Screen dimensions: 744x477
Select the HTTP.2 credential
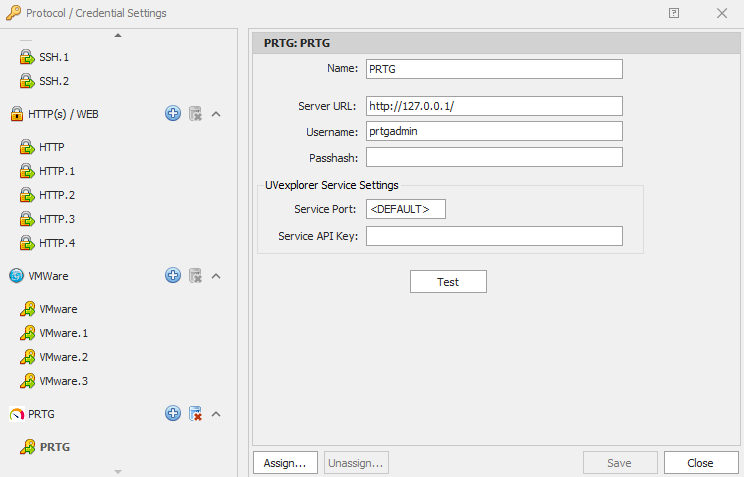tap(57, 195)
